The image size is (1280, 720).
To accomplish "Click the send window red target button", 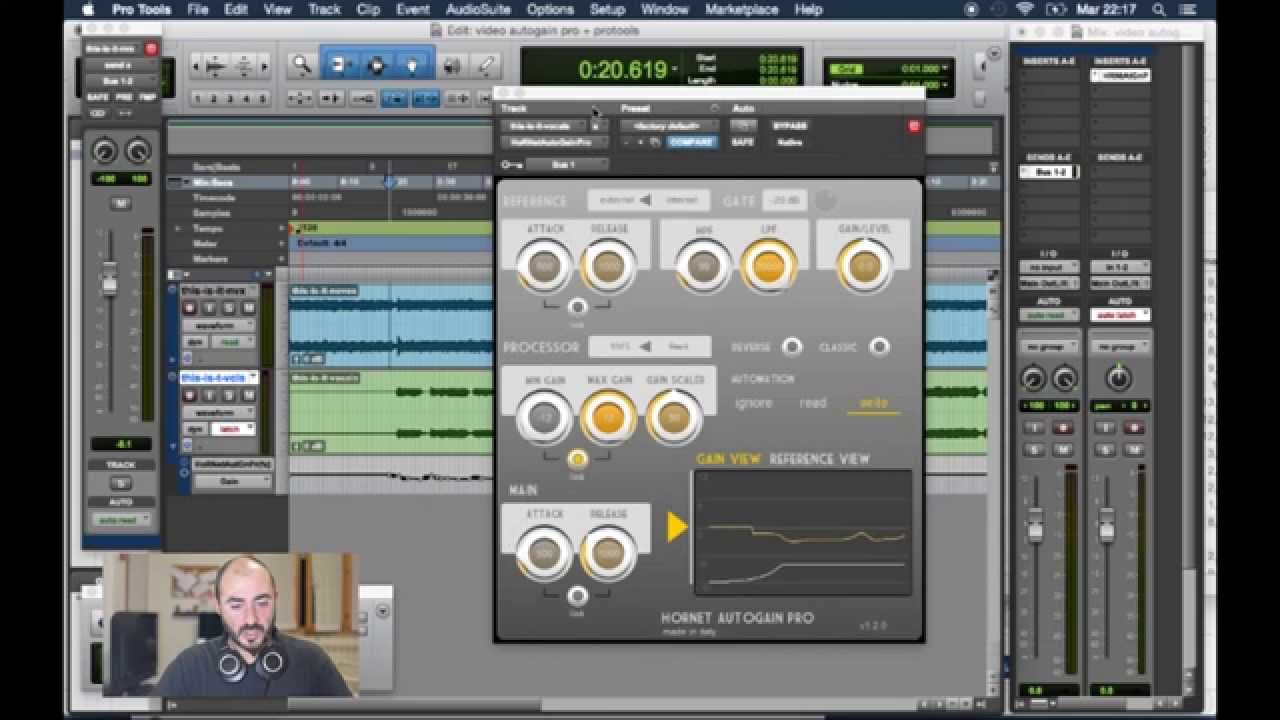I will [x=152, y=48].
